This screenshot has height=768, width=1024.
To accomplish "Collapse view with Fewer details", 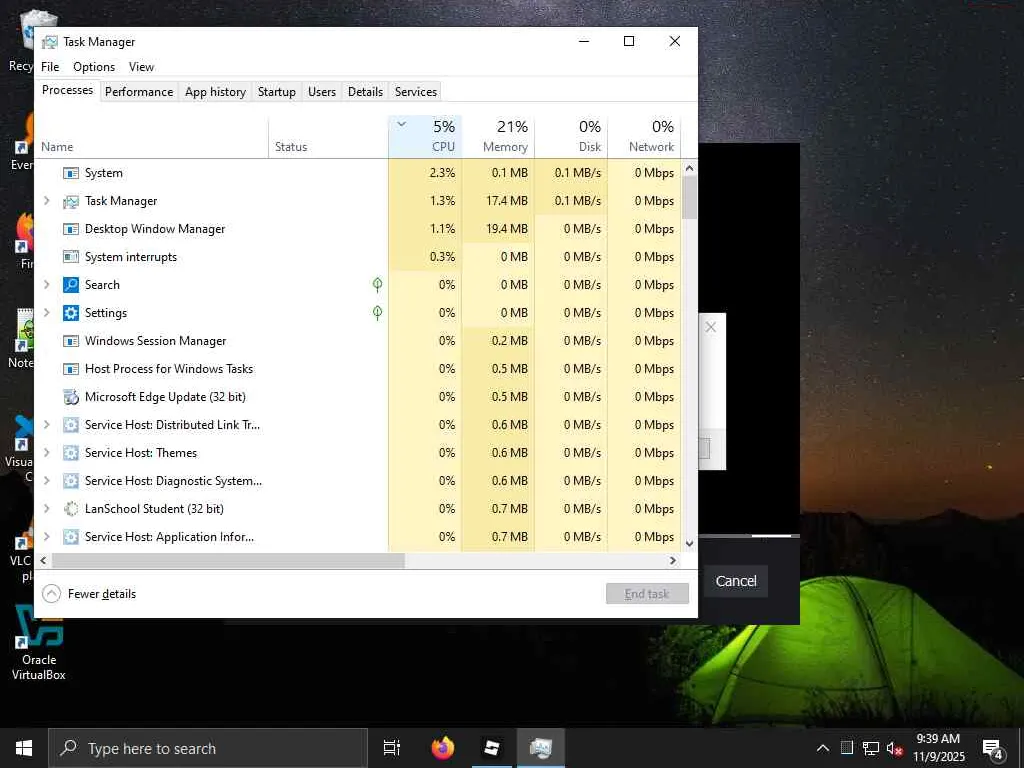I will tap(89, 594).
